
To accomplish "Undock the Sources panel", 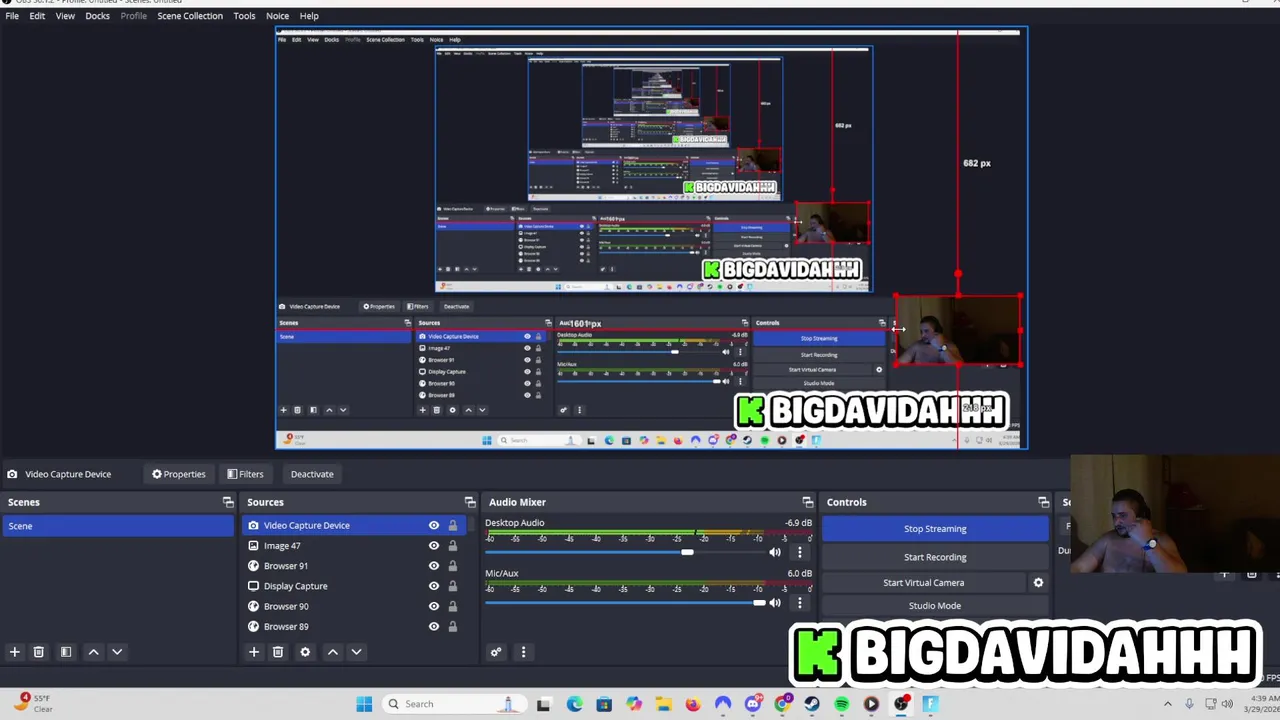I will (470, 502).
